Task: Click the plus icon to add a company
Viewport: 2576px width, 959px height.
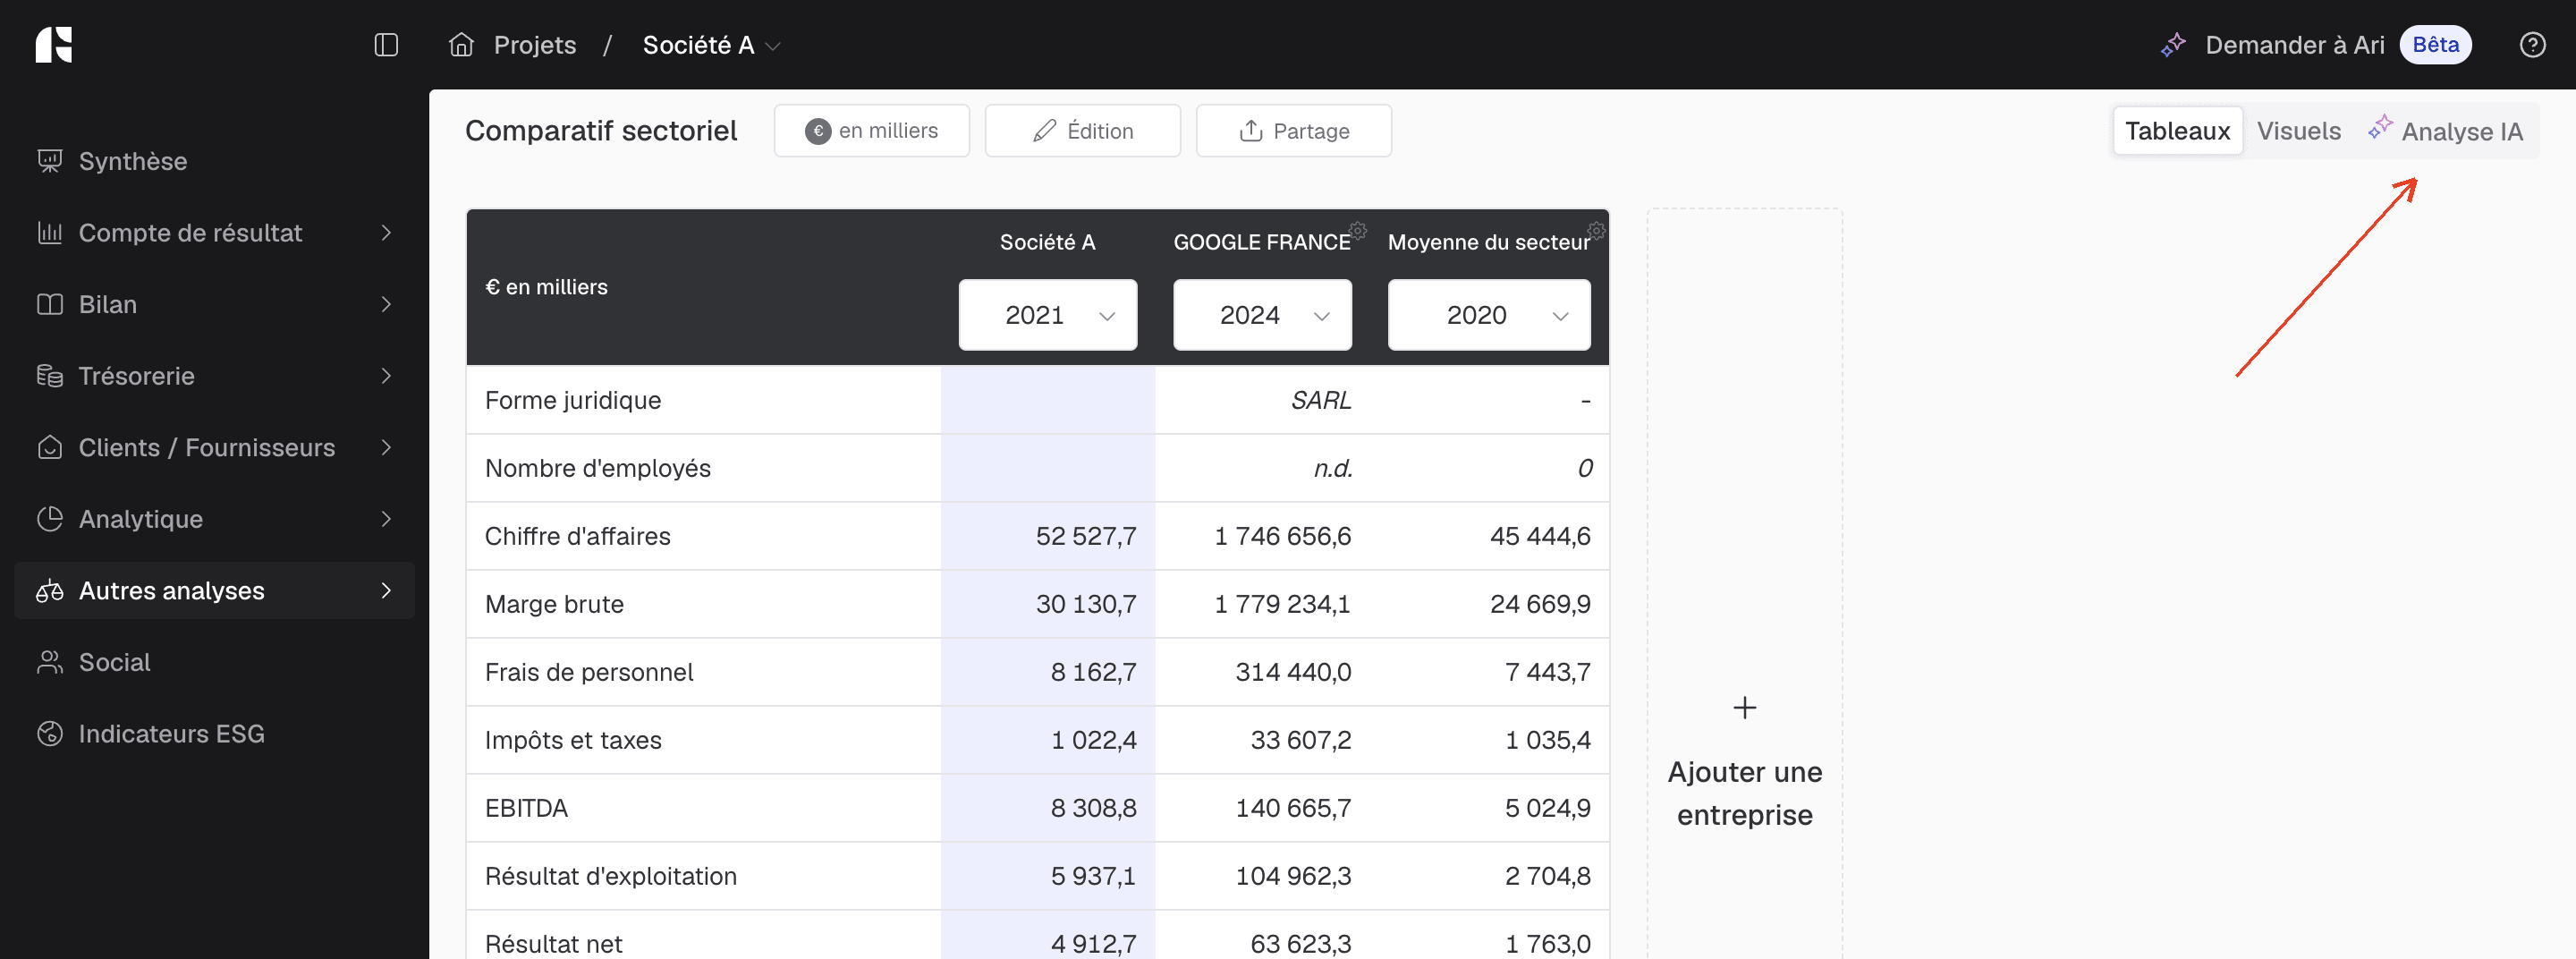Action: tap(1744, 708)
